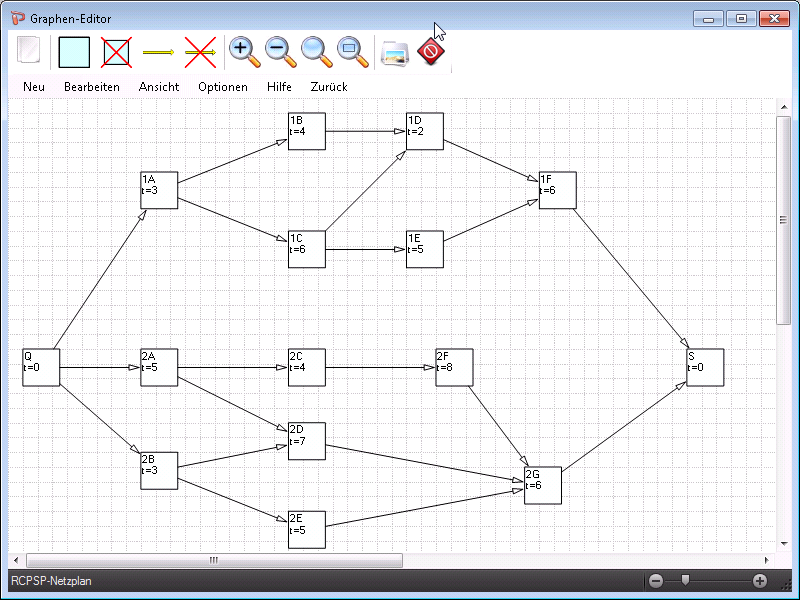Open the Bearbeiten menu

point(92,87)
